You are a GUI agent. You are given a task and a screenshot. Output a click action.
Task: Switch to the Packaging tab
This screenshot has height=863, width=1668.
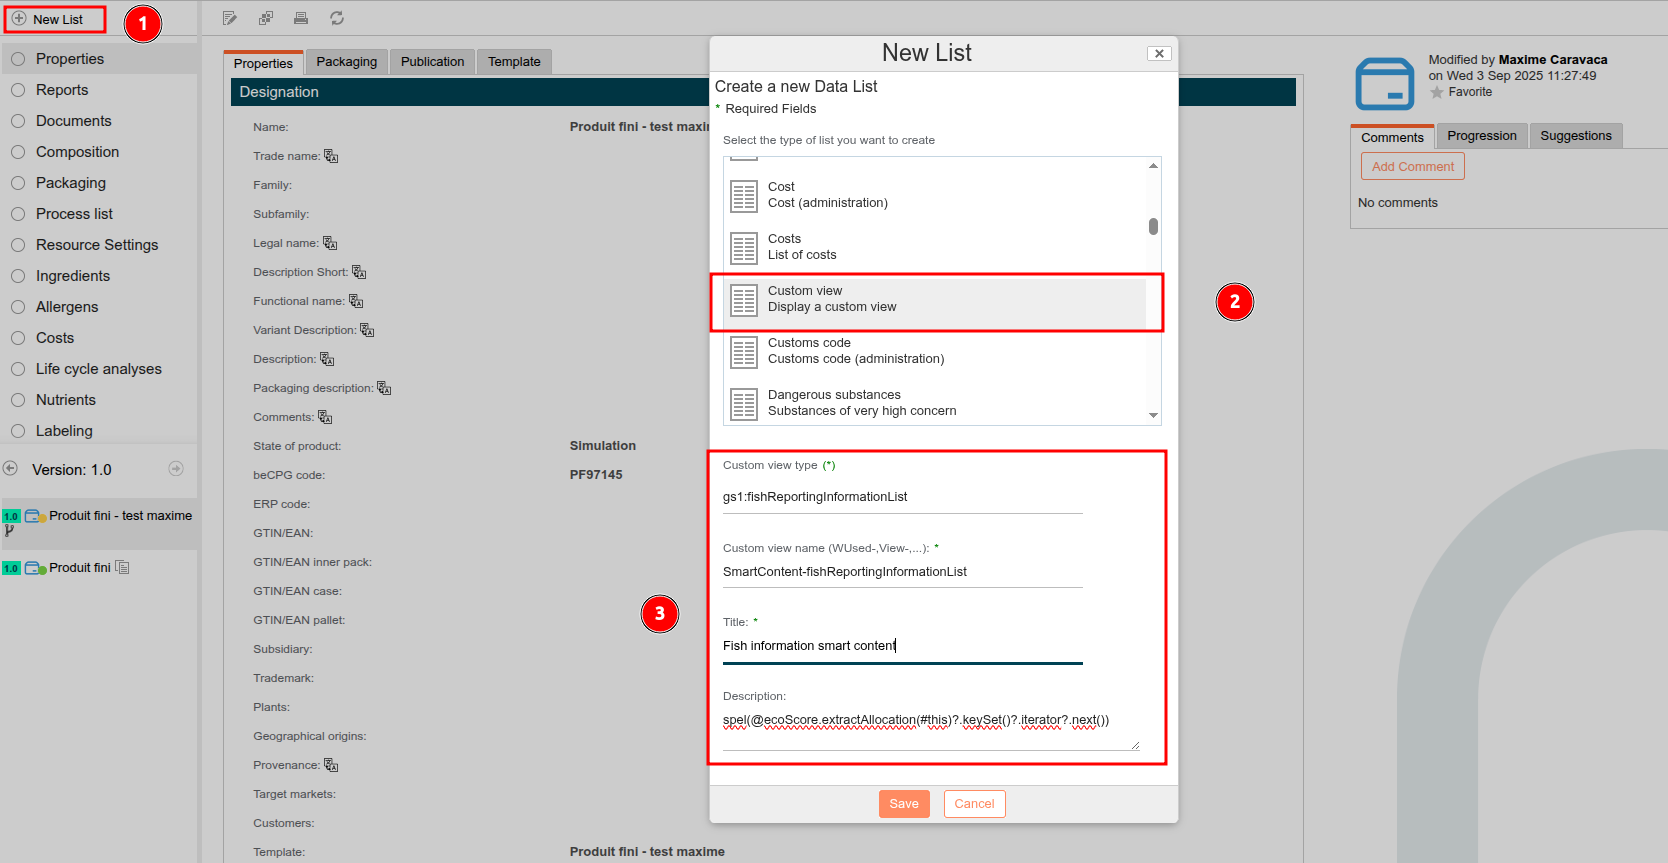pyautogui.click(x=347, y=62)
